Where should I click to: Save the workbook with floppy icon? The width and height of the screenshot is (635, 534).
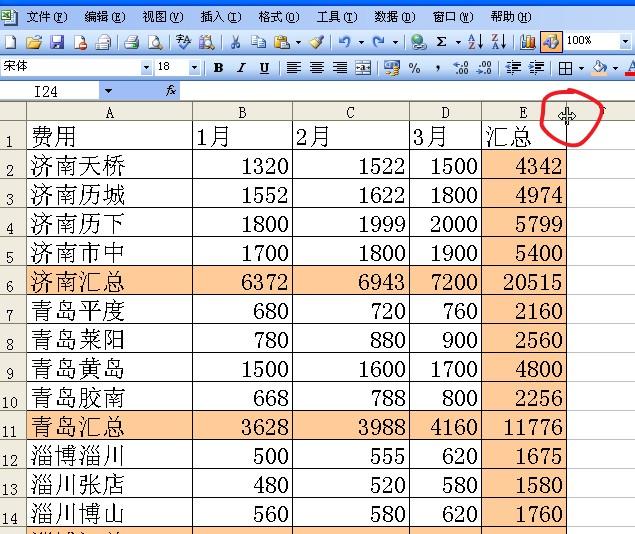coord(57,42)
